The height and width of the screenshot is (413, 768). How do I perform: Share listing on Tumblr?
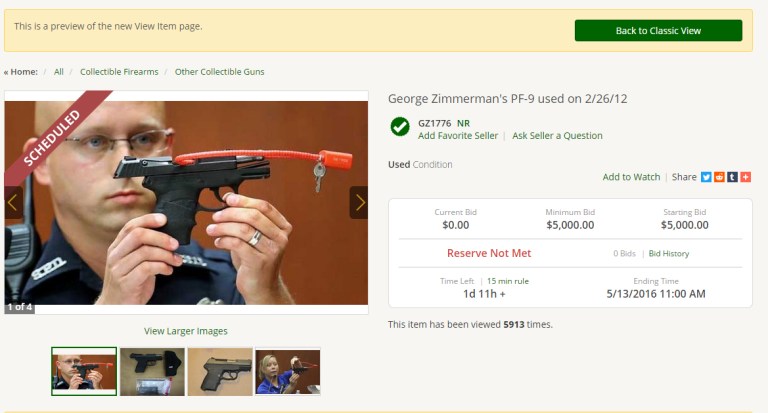[732, 177]
